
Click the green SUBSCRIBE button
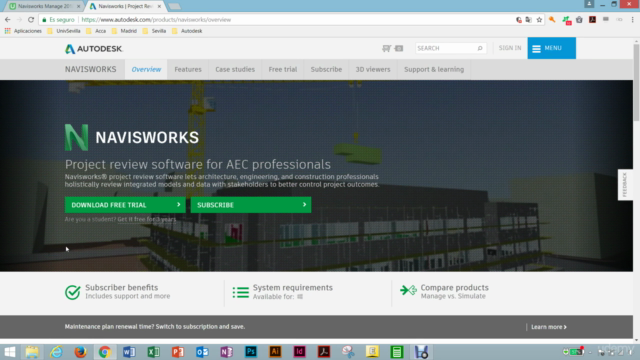tap(251, 205)
